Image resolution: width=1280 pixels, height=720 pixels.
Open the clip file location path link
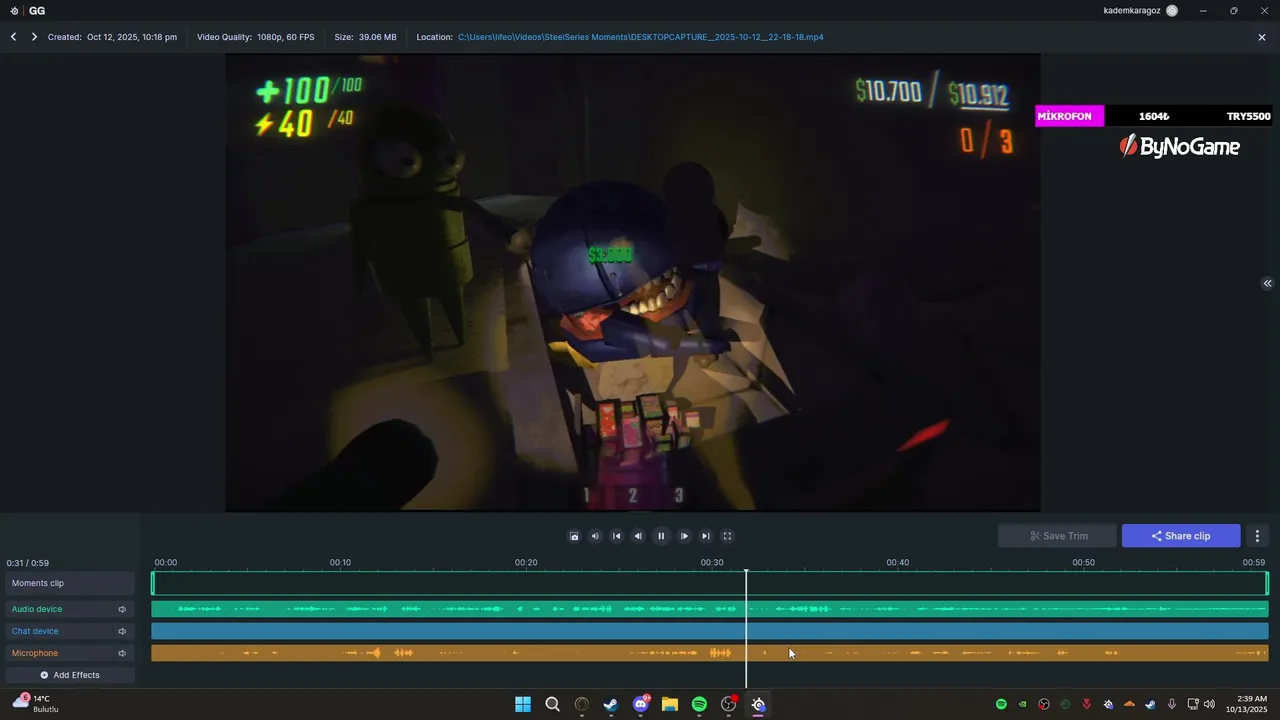pos(641,37)
